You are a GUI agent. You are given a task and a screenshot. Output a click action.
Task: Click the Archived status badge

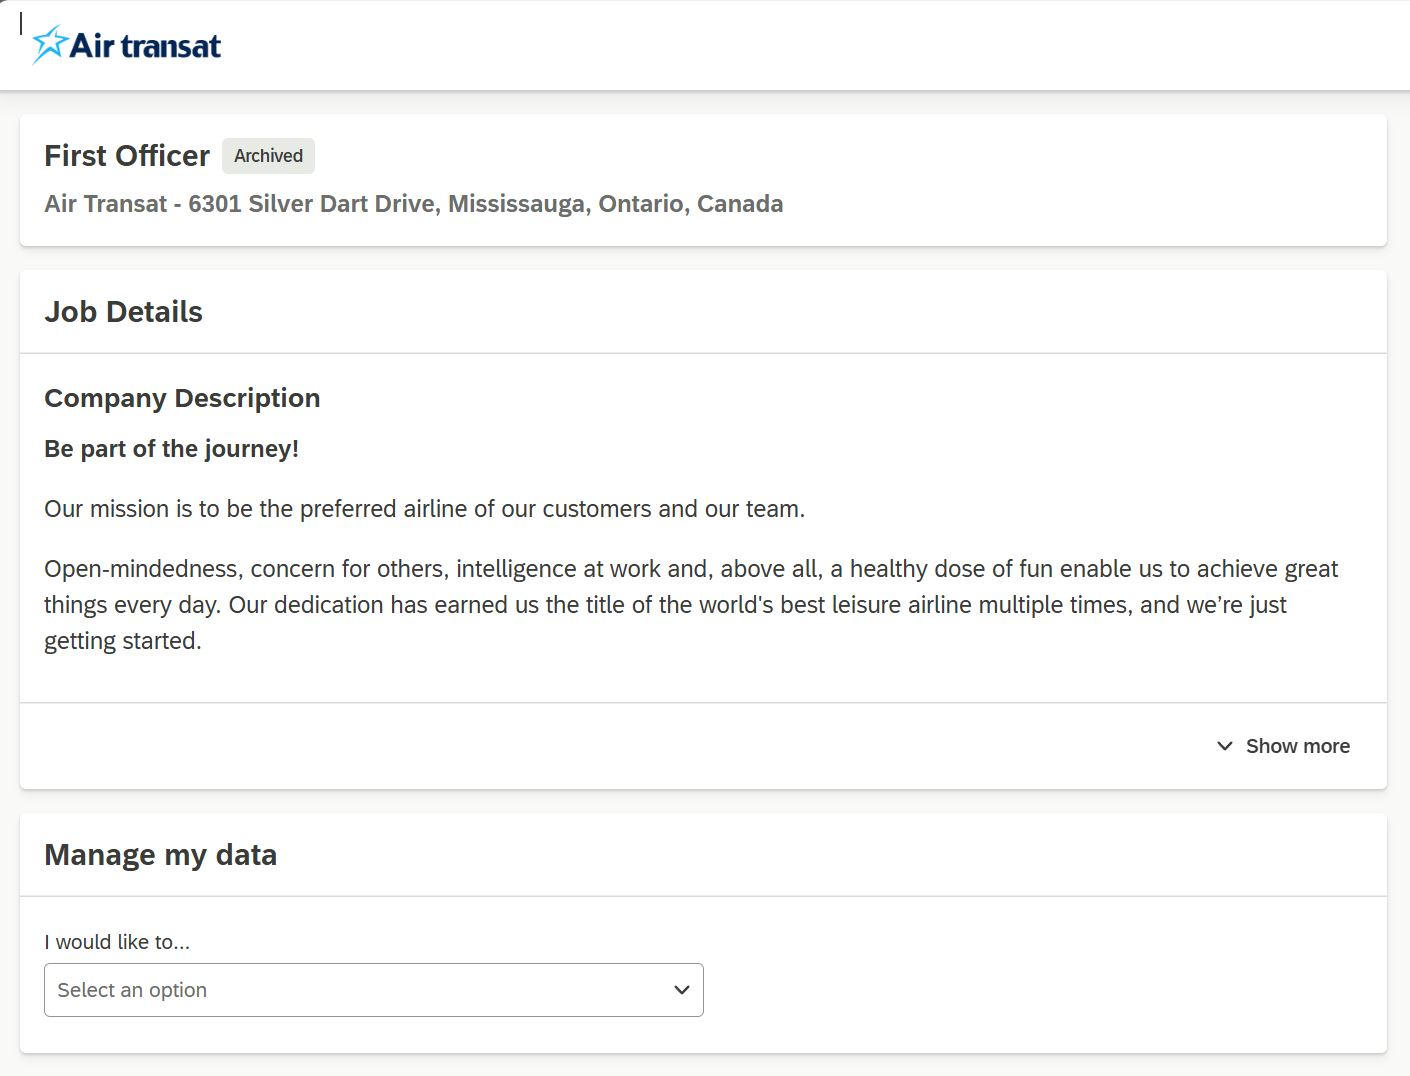tap(268, 156)
